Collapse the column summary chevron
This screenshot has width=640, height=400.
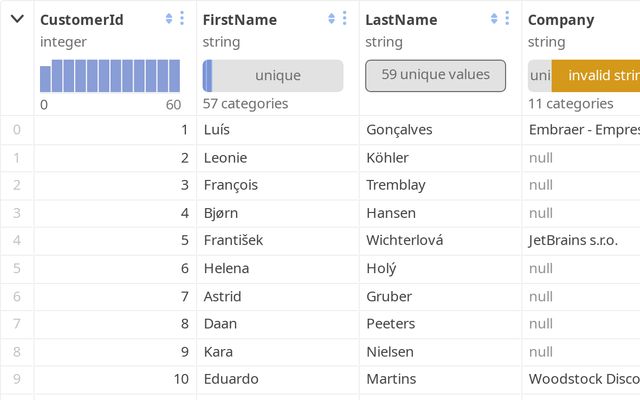click(17, 19)
